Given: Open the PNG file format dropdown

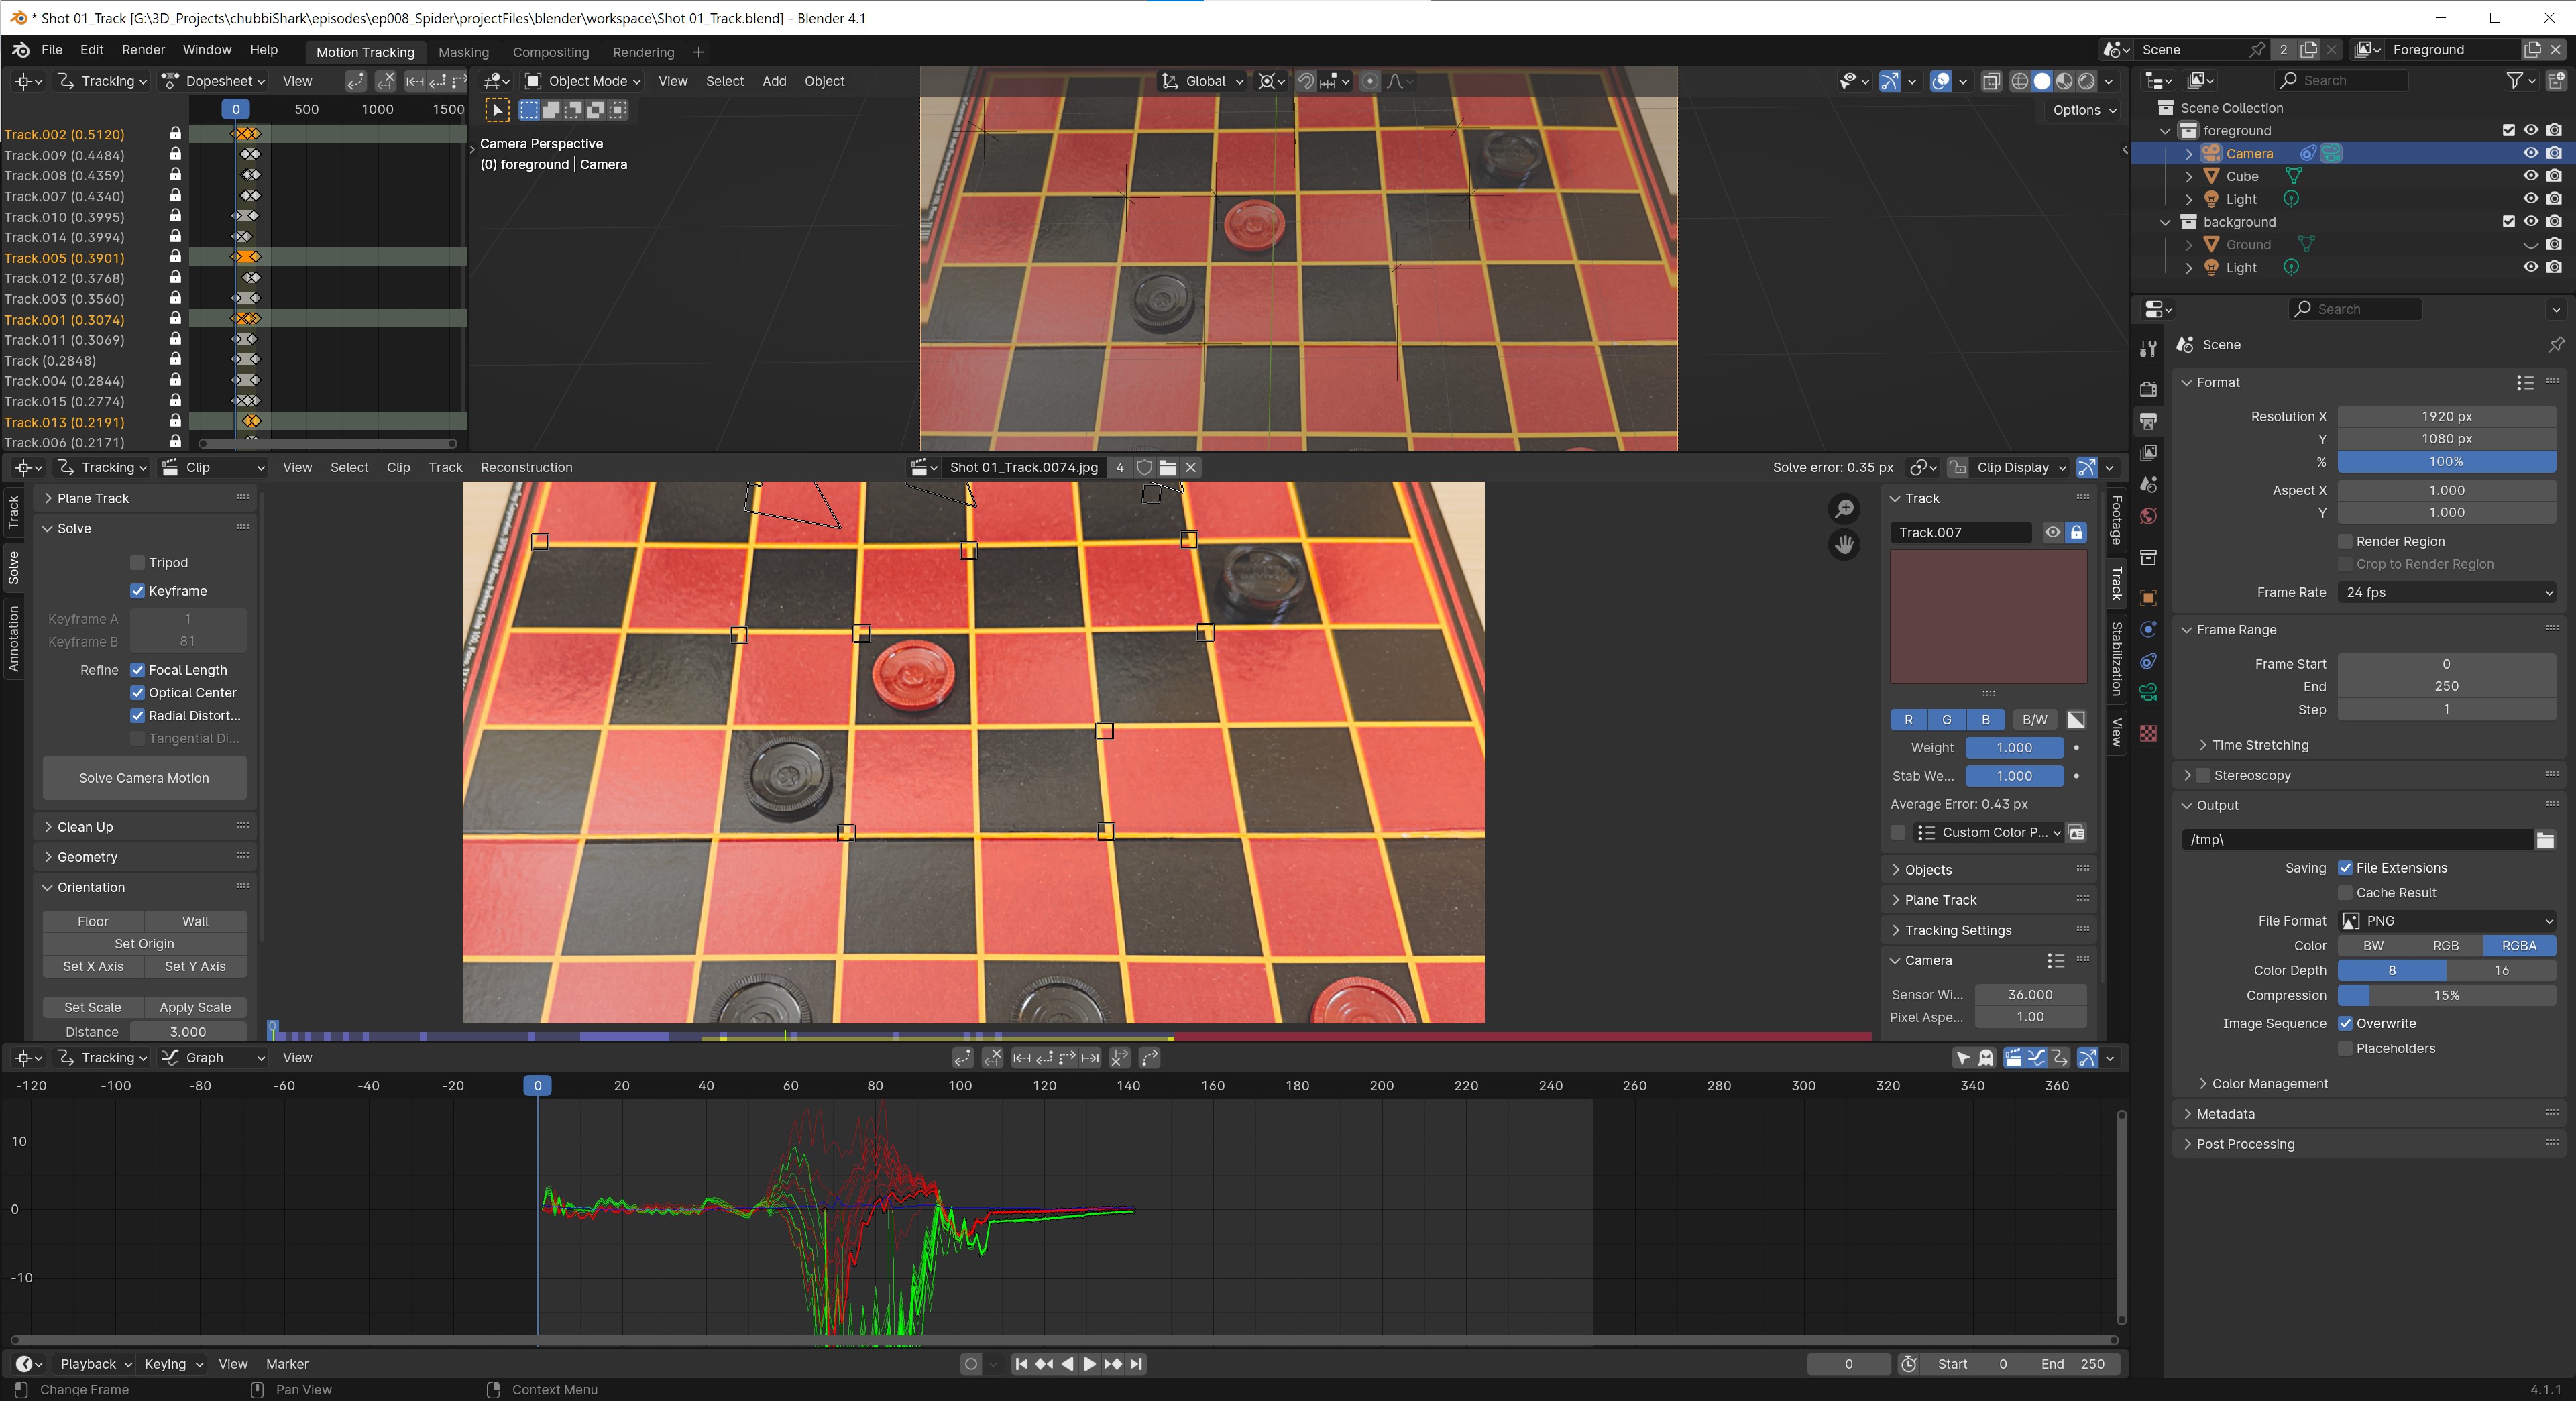Looking at the screenshot, I should coord(2446,921).
